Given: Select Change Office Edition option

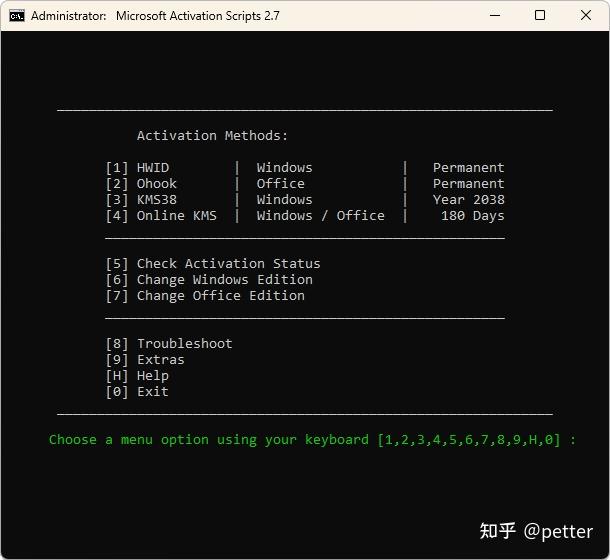Looking at the screenshot, I should (x=205, y=296).
